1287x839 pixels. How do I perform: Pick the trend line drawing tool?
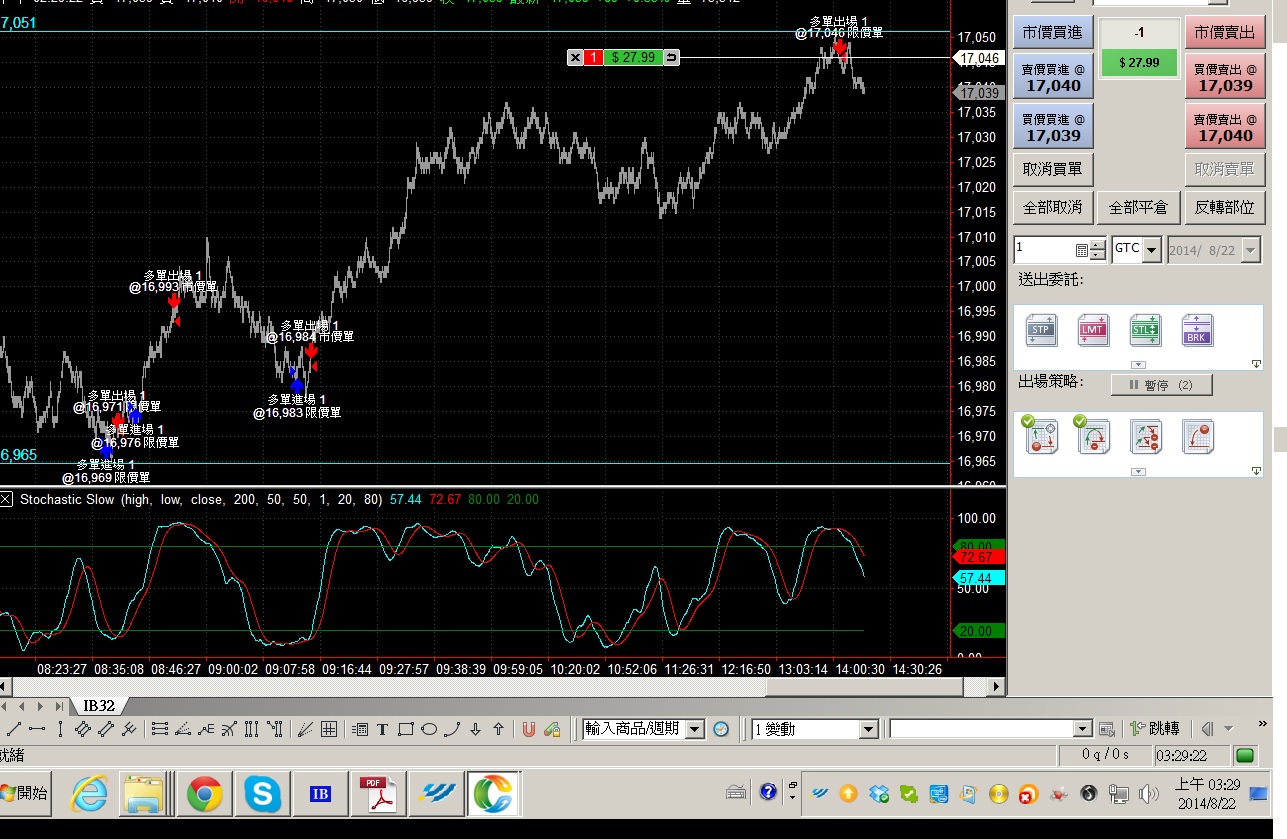pos(14,729)
